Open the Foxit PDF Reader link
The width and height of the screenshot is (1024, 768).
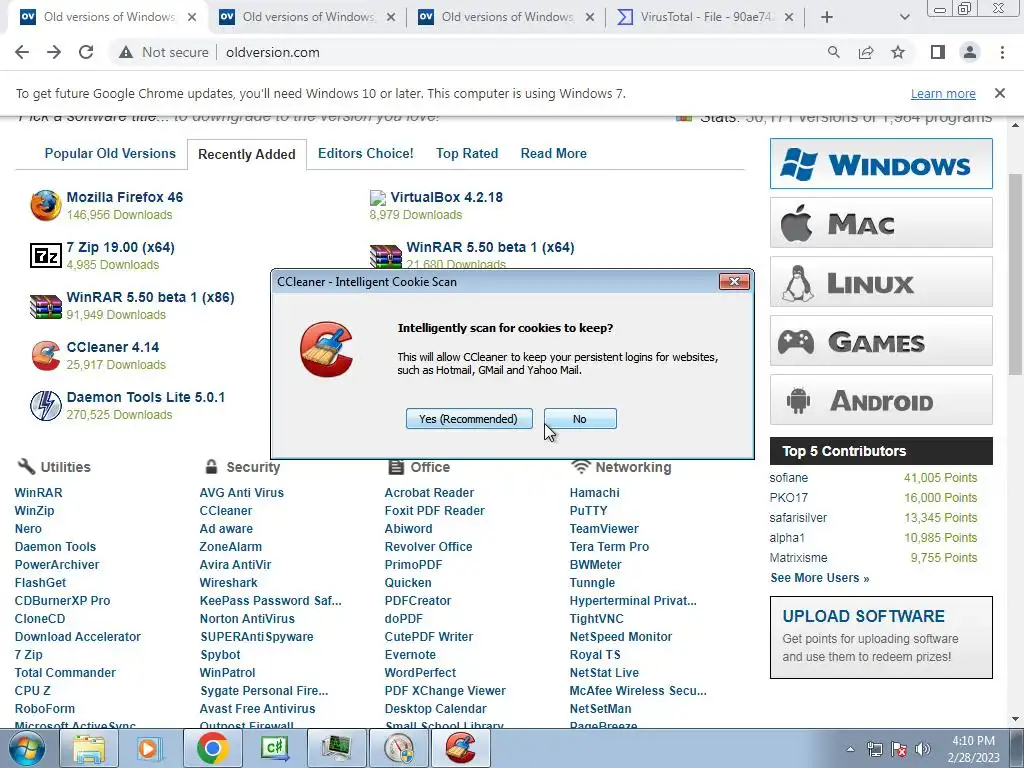[434, 511]
